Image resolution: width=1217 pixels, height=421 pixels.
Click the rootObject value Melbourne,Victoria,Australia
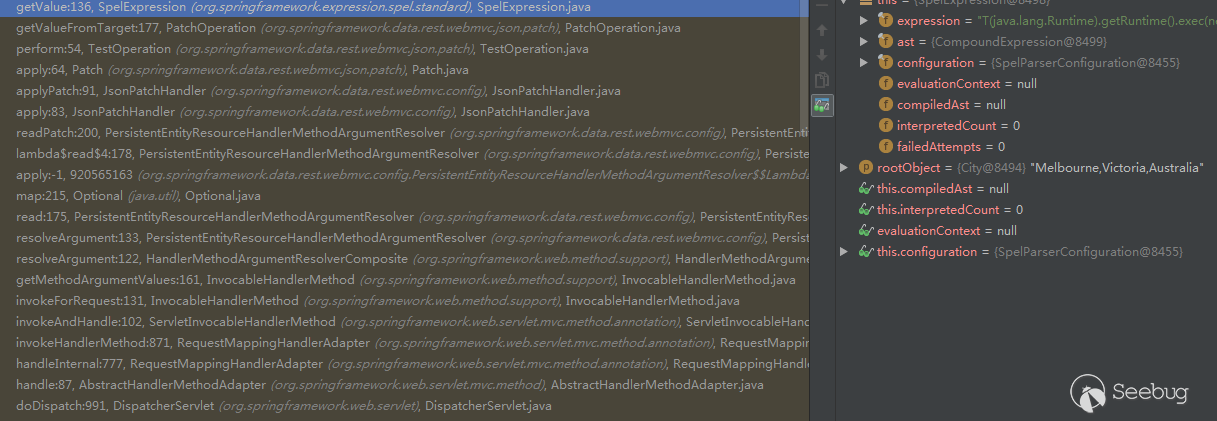coord(1116,168)
